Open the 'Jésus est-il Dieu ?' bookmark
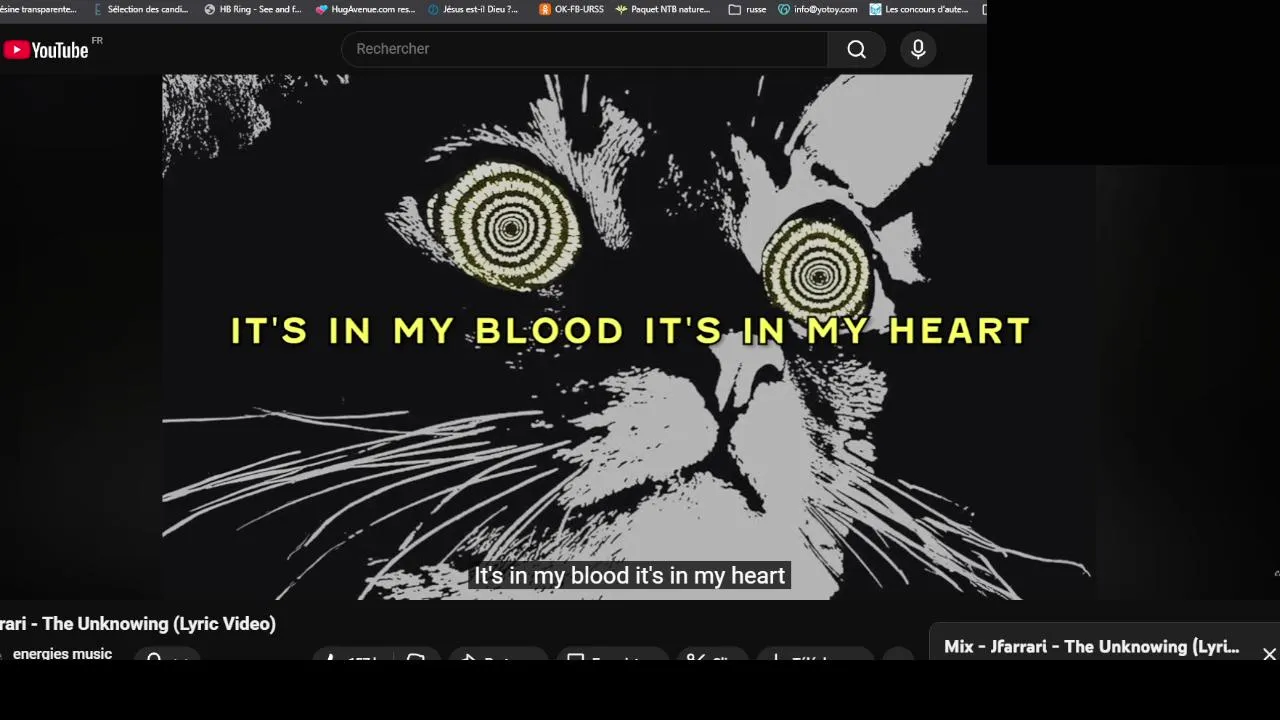The image size is (1280, 720). (473, 9)
